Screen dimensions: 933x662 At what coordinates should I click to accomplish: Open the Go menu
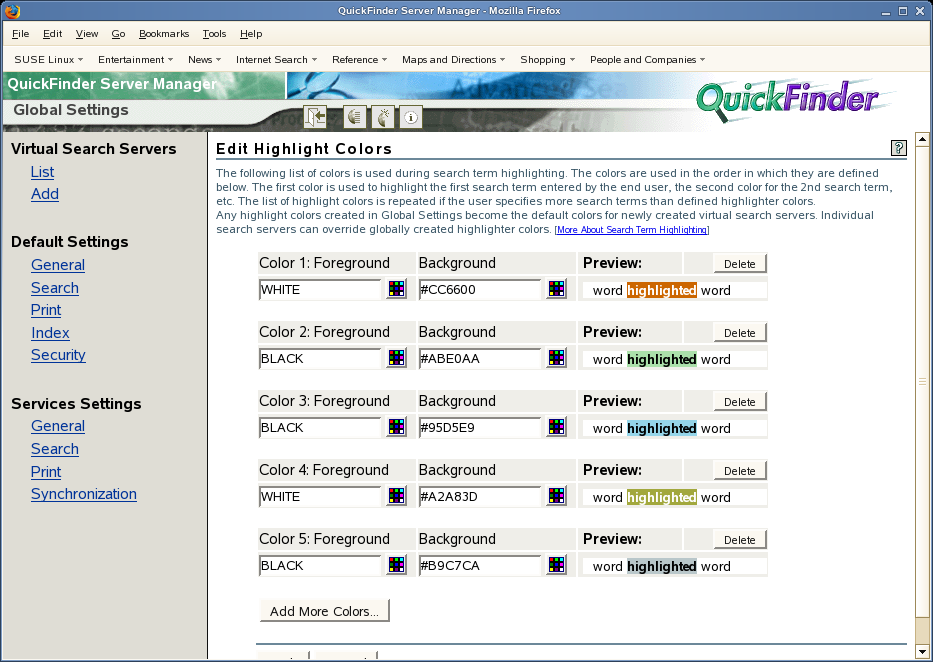click(x=118, y=34)
